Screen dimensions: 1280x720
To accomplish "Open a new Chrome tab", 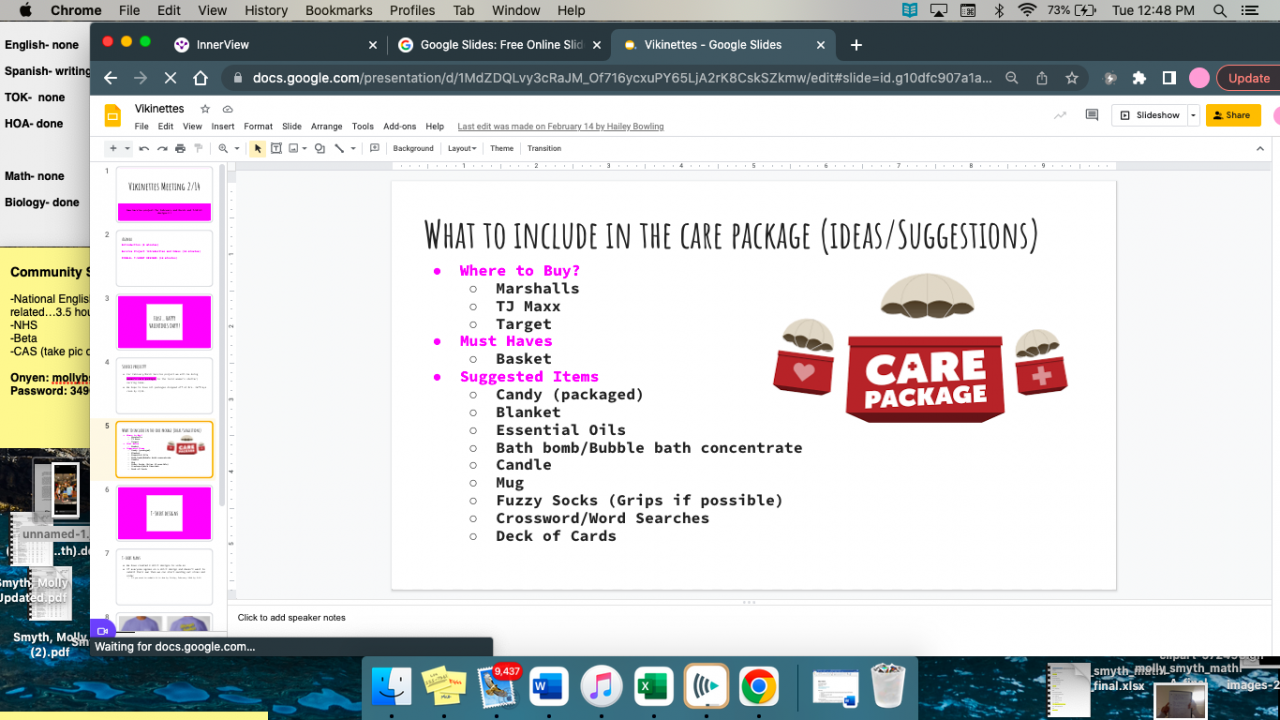I will 856,45.
